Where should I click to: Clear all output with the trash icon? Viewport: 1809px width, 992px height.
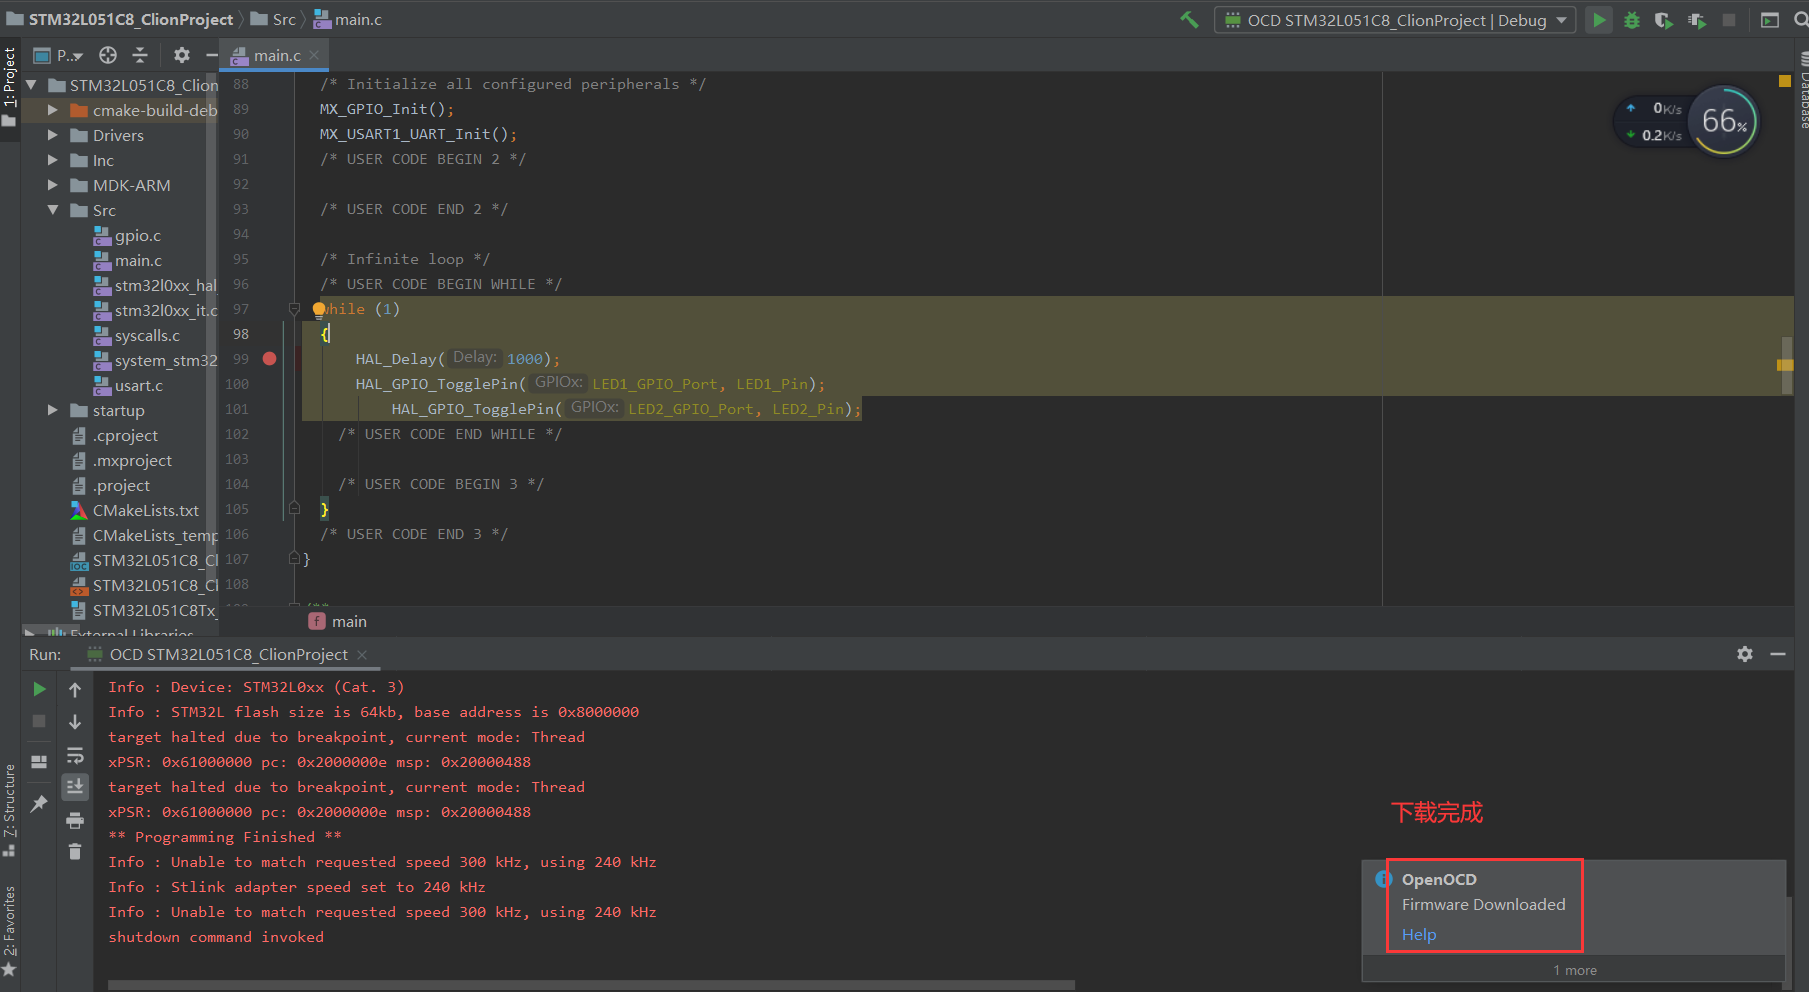75,852
